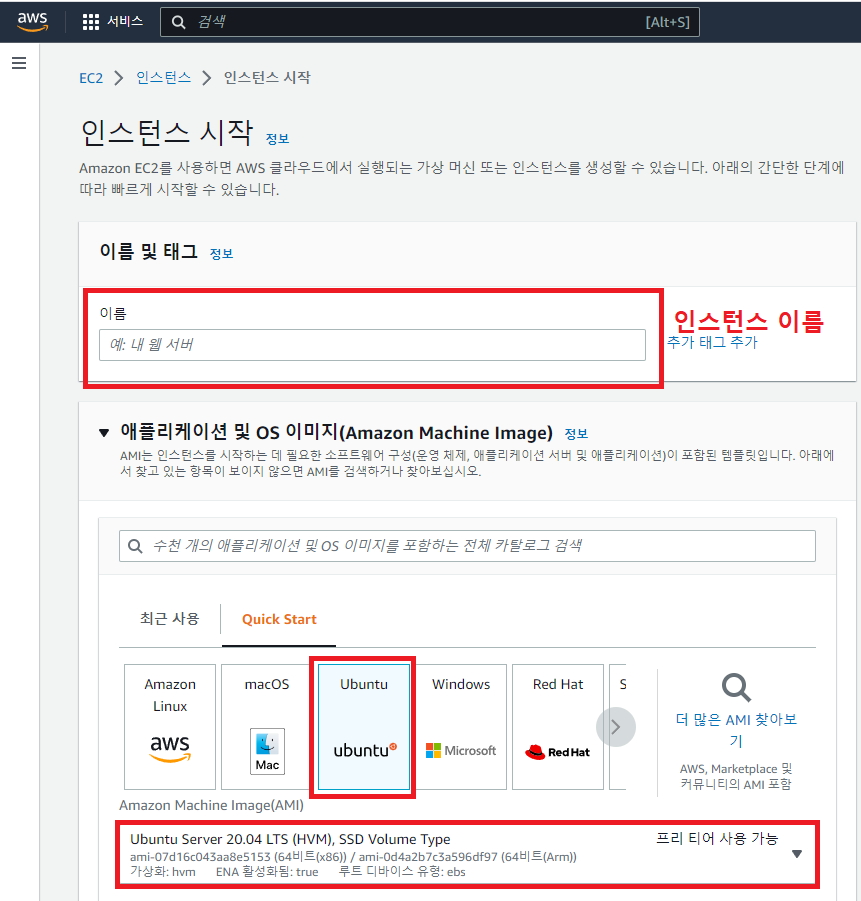Open 정보 link next to Amazon Machine Image heading

[576, 433]
